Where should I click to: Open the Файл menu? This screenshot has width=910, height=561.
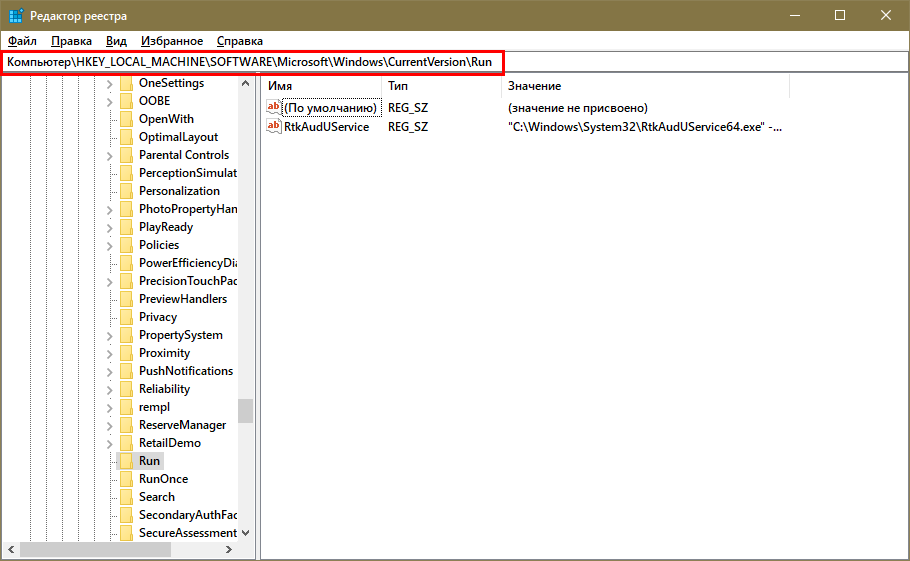22,41
